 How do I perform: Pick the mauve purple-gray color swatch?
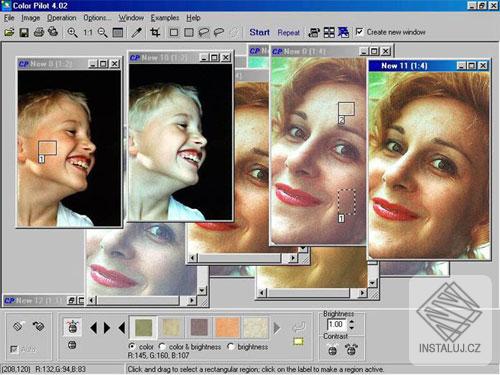(x=199, y=327)
